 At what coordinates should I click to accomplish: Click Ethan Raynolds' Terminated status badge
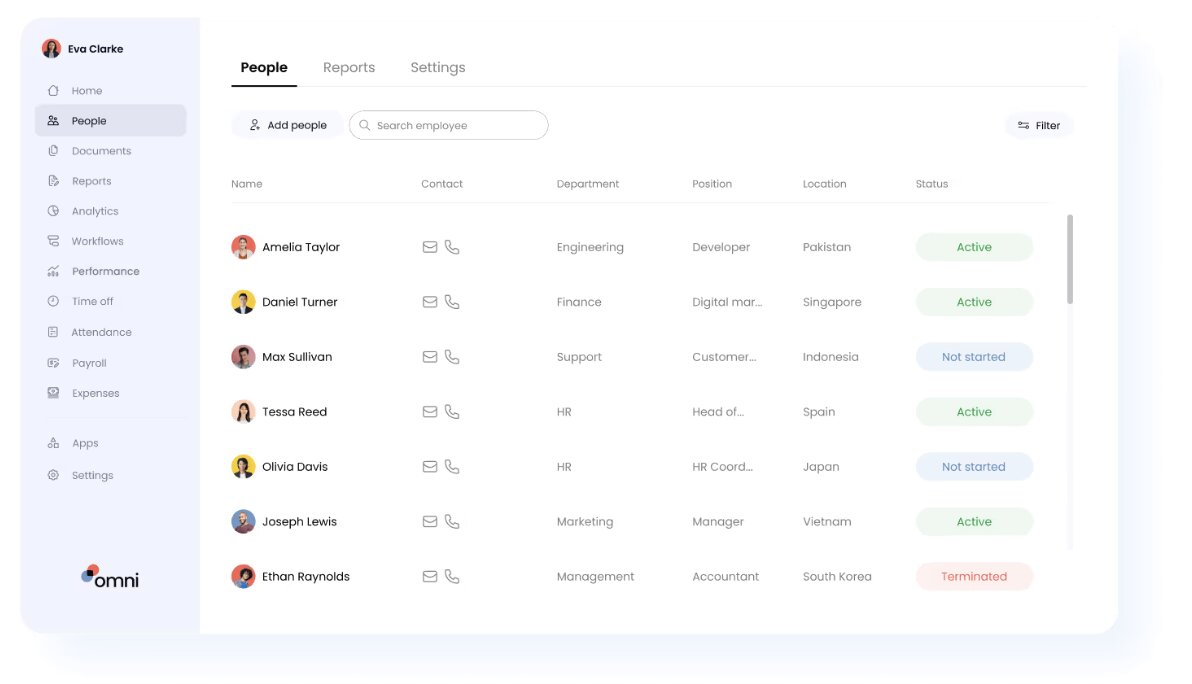click(974, 577)
